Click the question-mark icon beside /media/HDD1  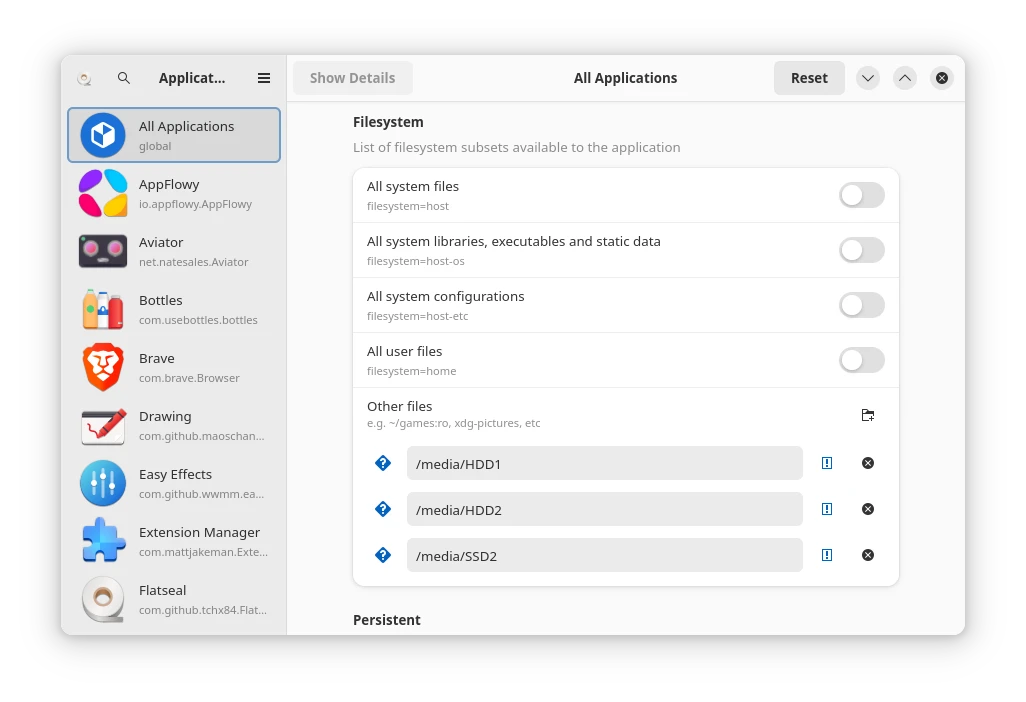click(x=382, y=463)
